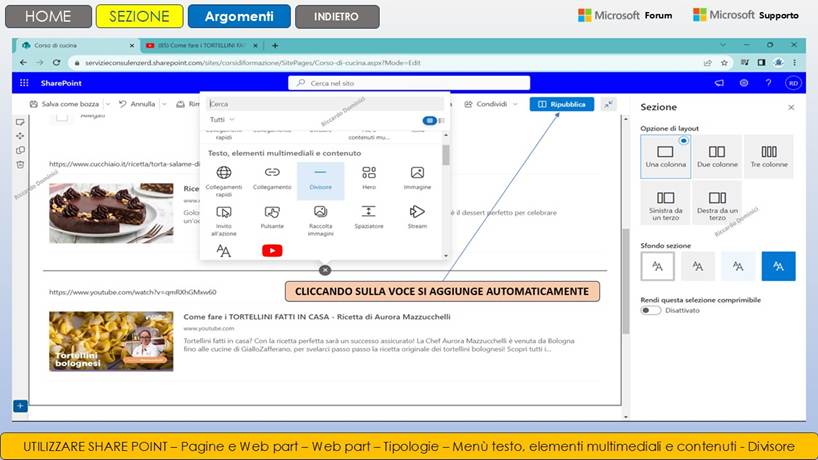This screenshot has width=818, height=460.
Task: Switch to Corso di cucina tab
Action: [76, 45]
